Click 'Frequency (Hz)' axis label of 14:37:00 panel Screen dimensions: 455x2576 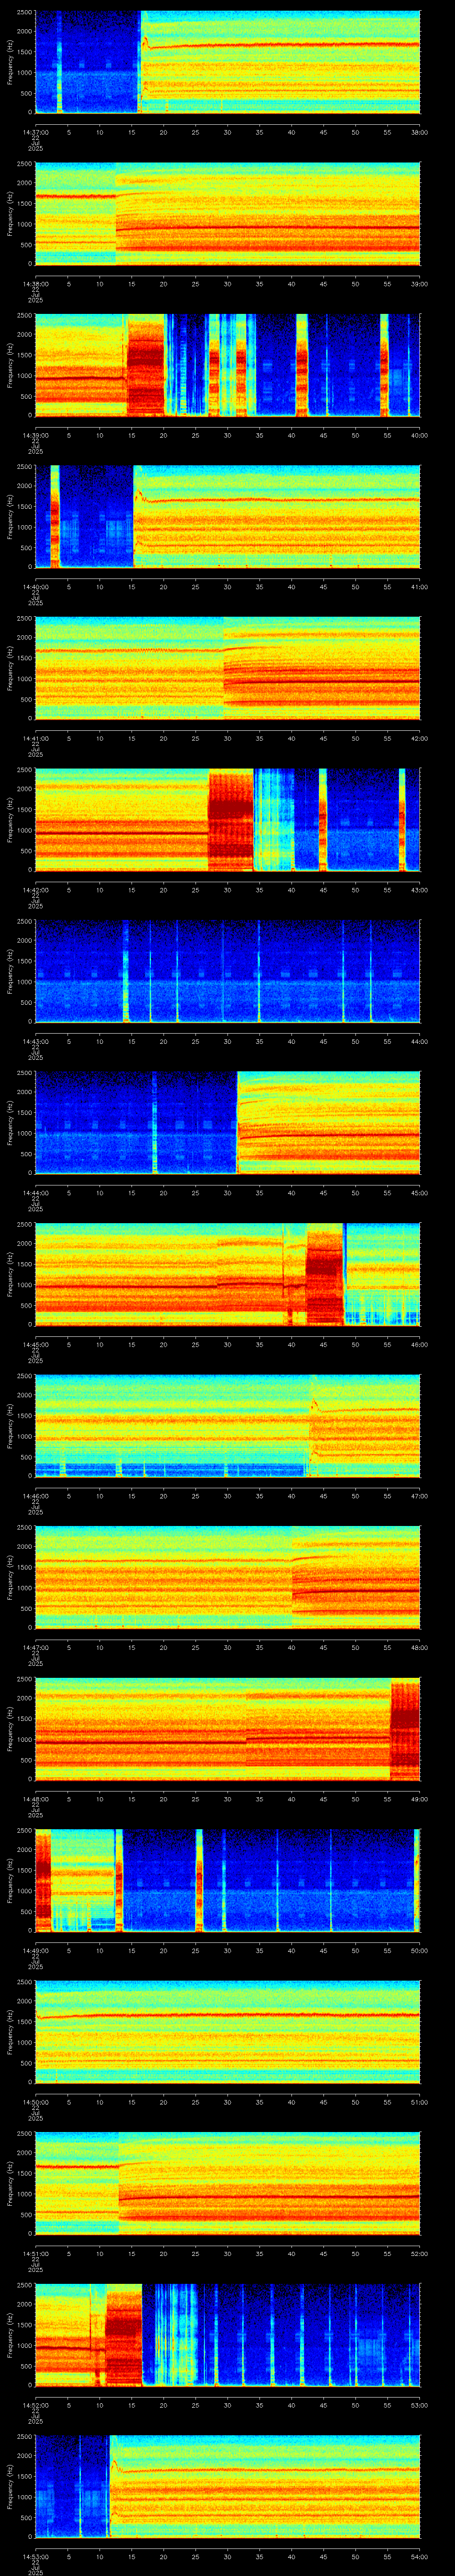point(10,62)
